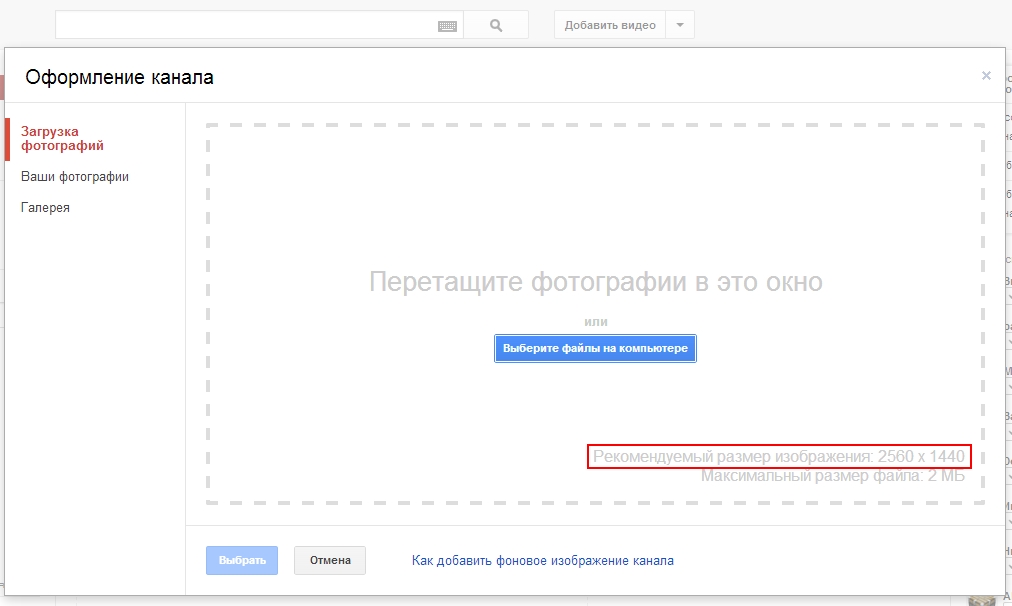Click the Перетащите фотографии в это окно heading

pos(595,282)
